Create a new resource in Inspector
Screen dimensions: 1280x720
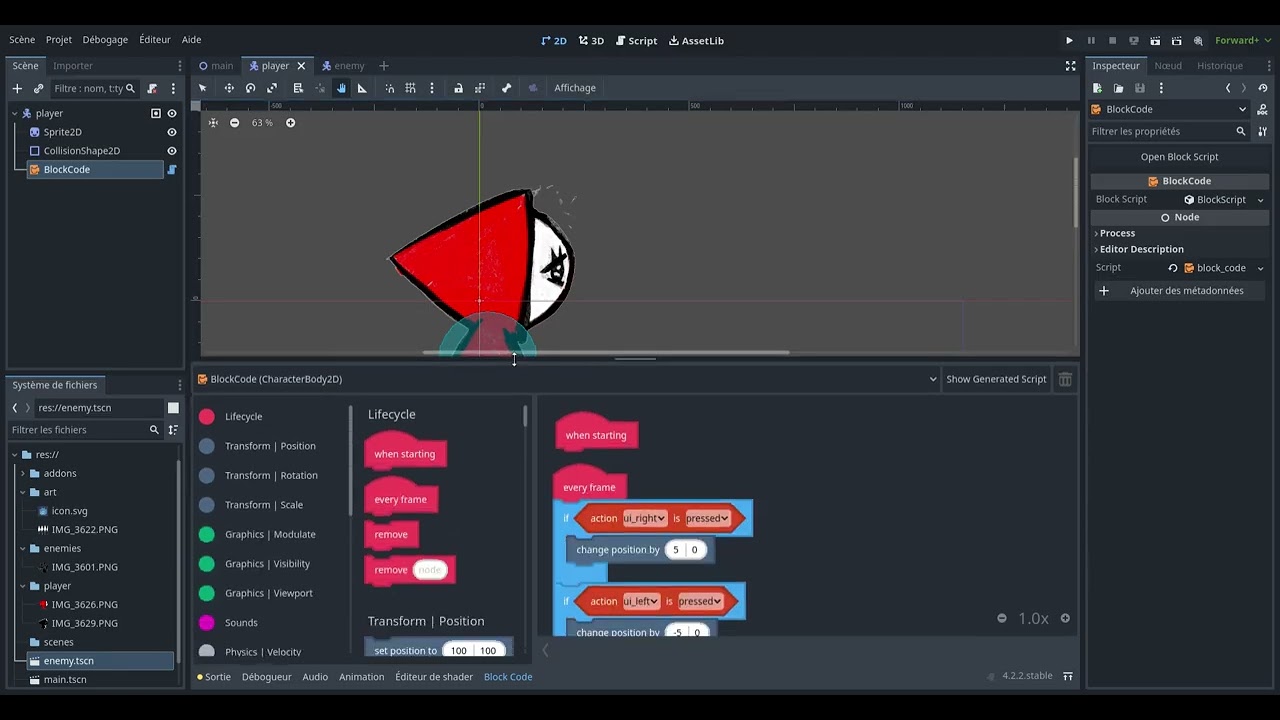1097,88
